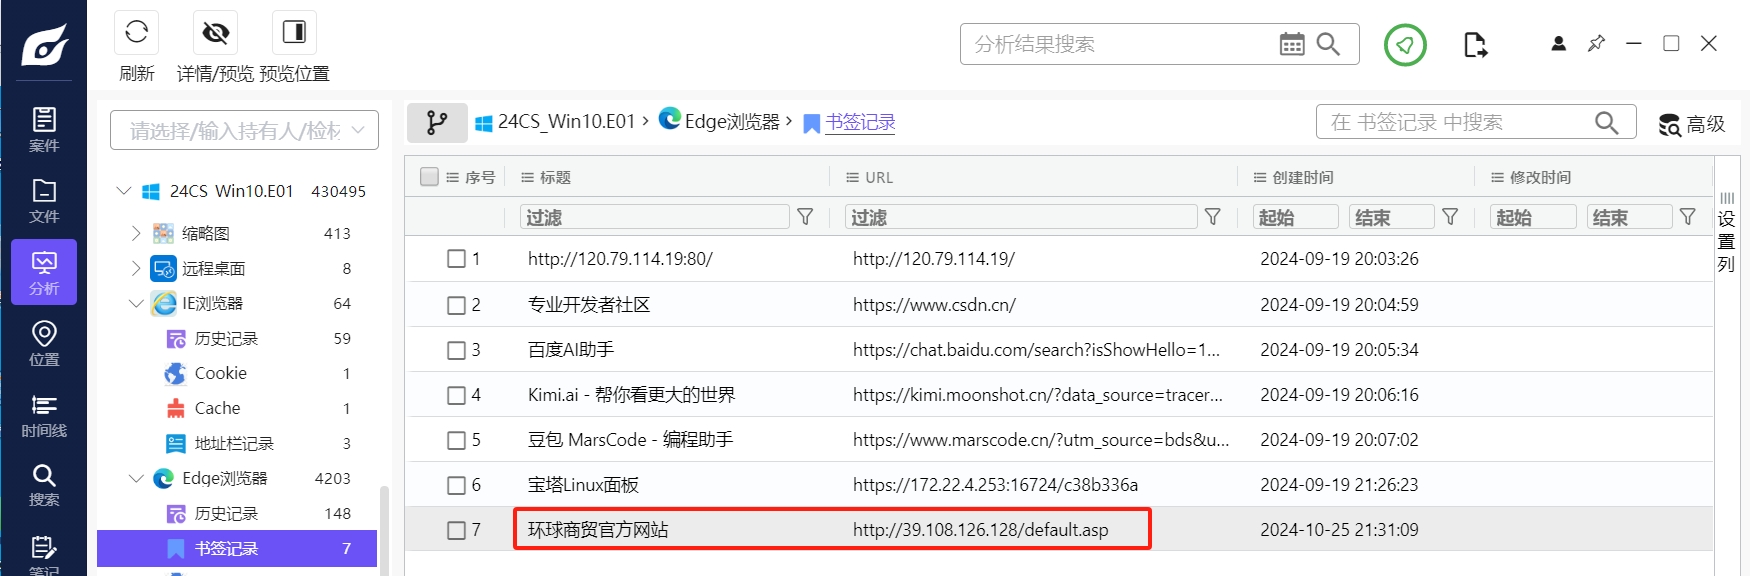
Task: Click the export document icon
Action: pyautogui.click(x=1475, y=45)
